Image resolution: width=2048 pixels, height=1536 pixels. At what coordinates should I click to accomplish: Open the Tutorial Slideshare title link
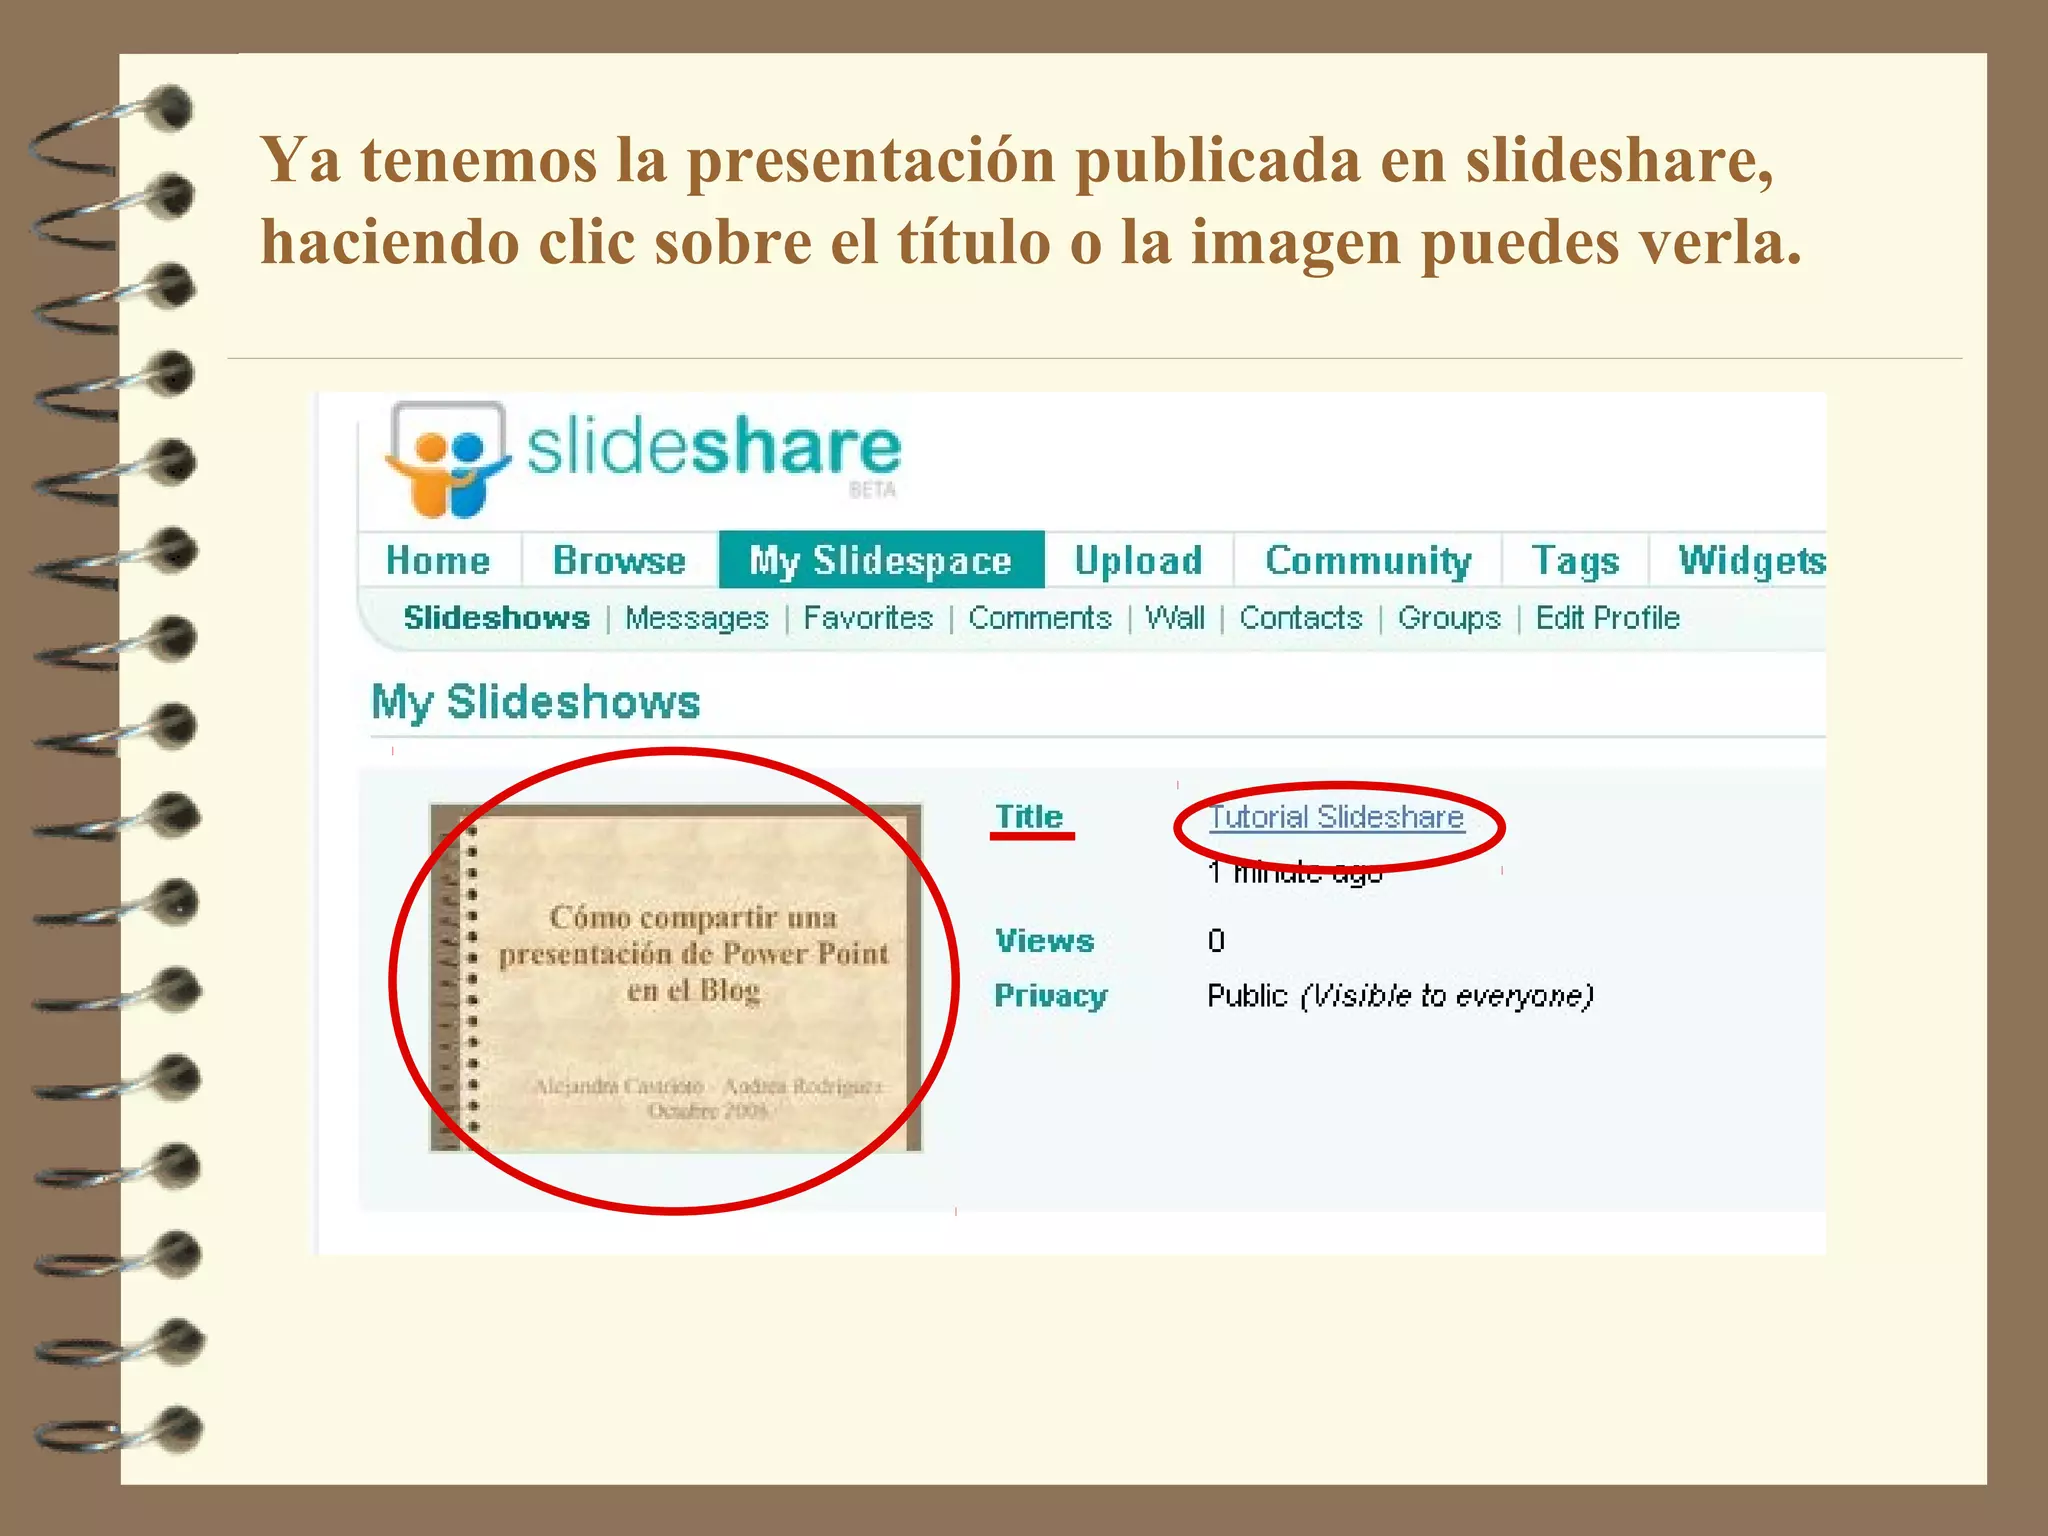(x=1336, y=817)
